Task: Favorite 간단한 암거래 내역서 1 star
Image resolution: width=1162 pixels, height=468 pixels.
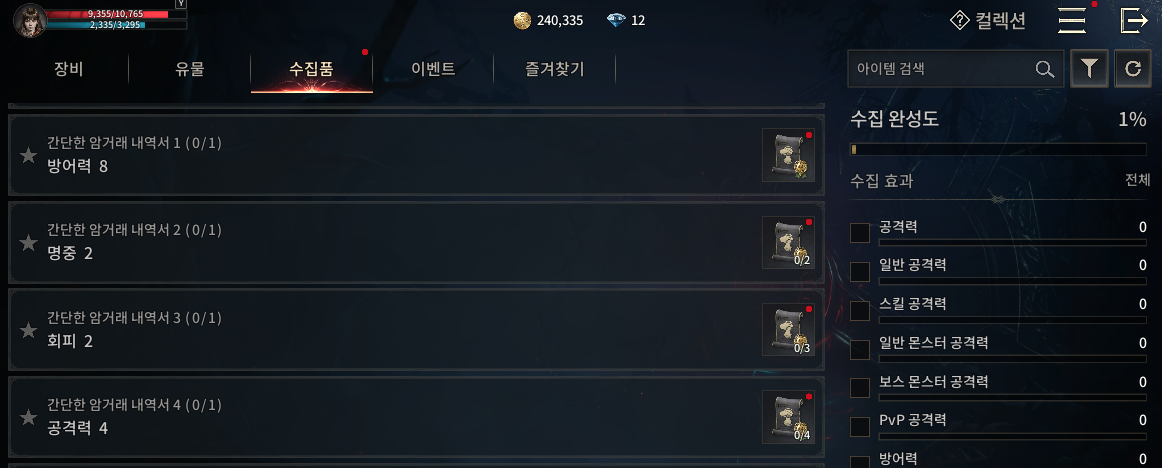Action: (x=28, y=155)
